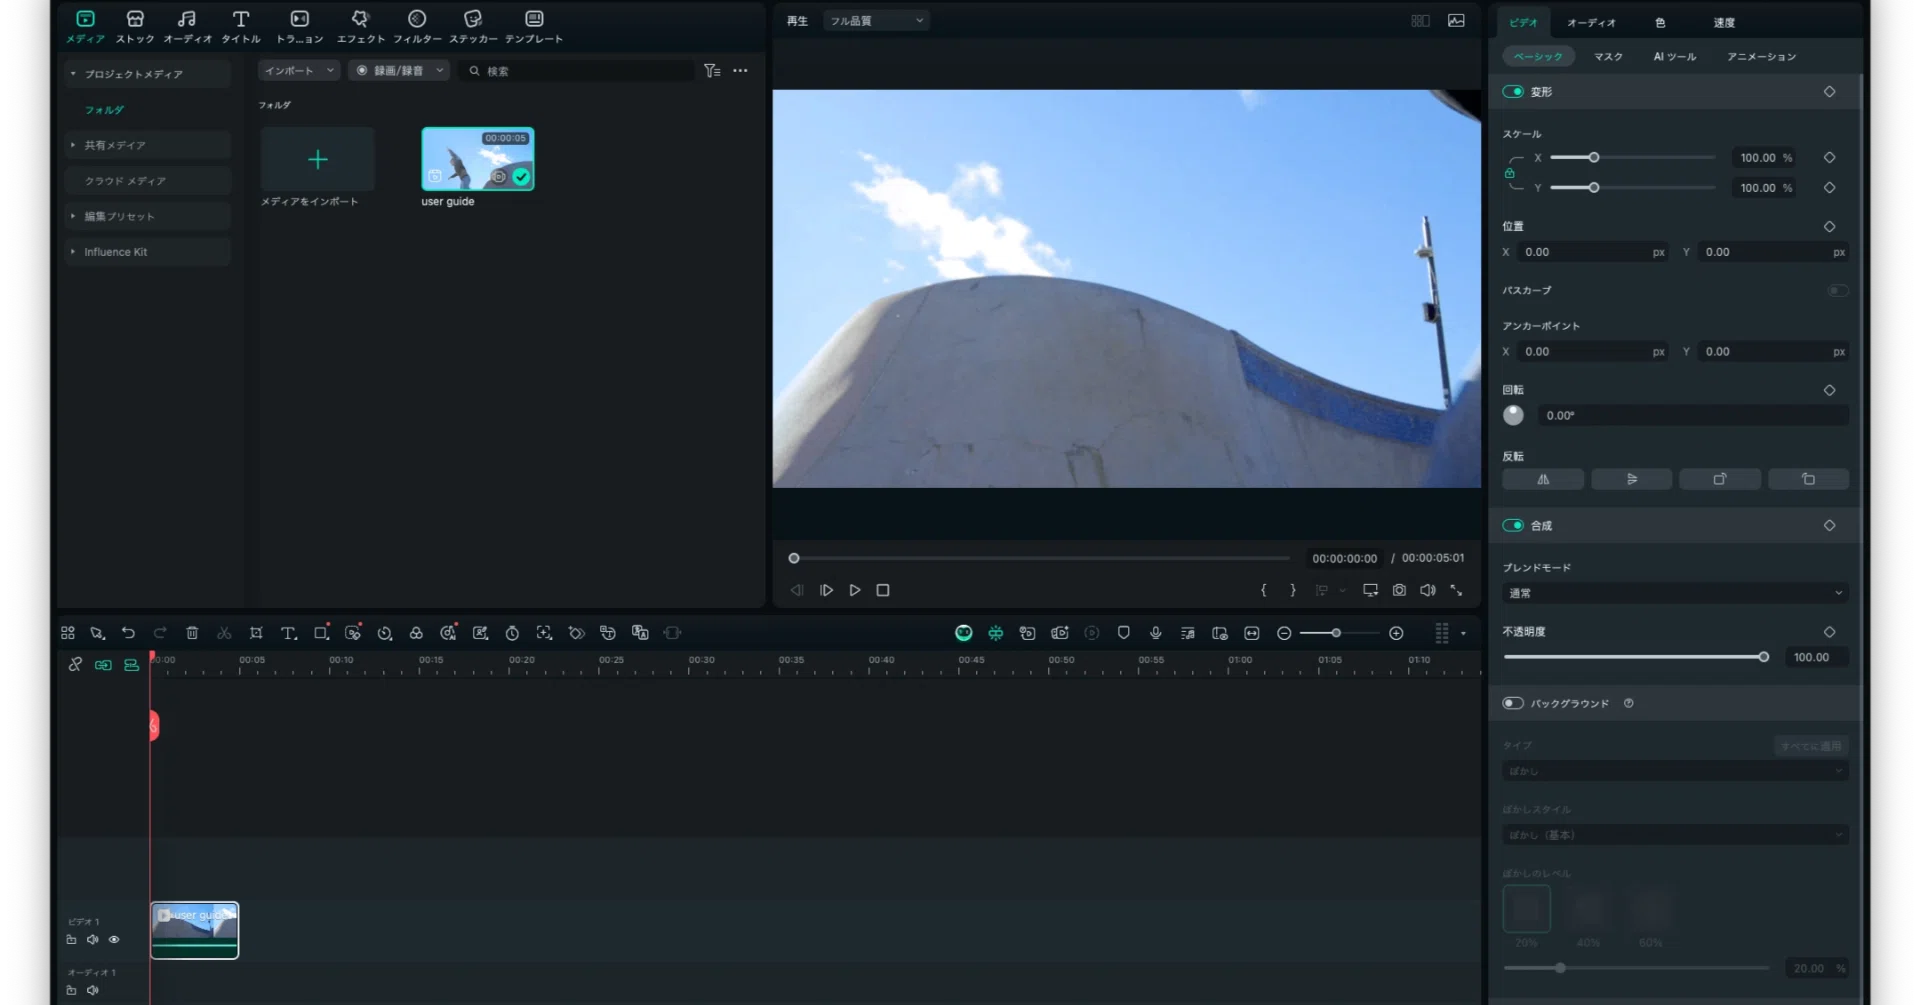Open the マスク sub-tab

1608,57
